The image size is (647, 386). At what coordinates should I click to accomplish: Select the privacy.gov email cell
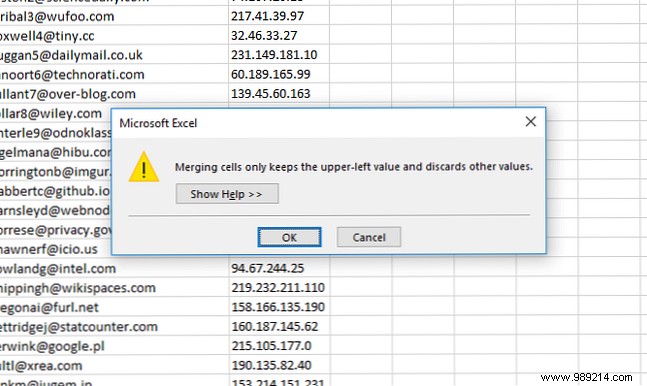coord(55,230)
